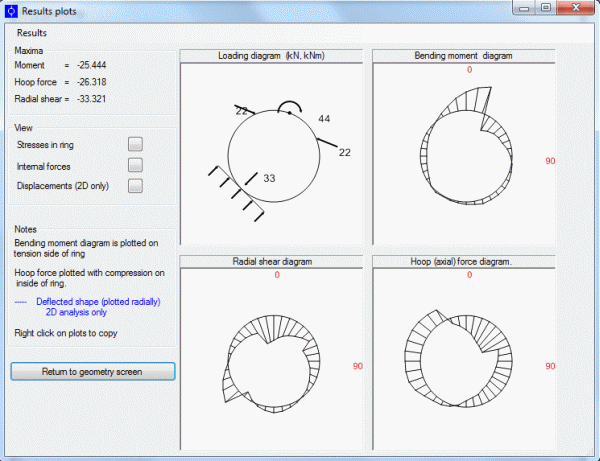Click the Moment label under Maxima
600x461 pixels.
[29, 65]
